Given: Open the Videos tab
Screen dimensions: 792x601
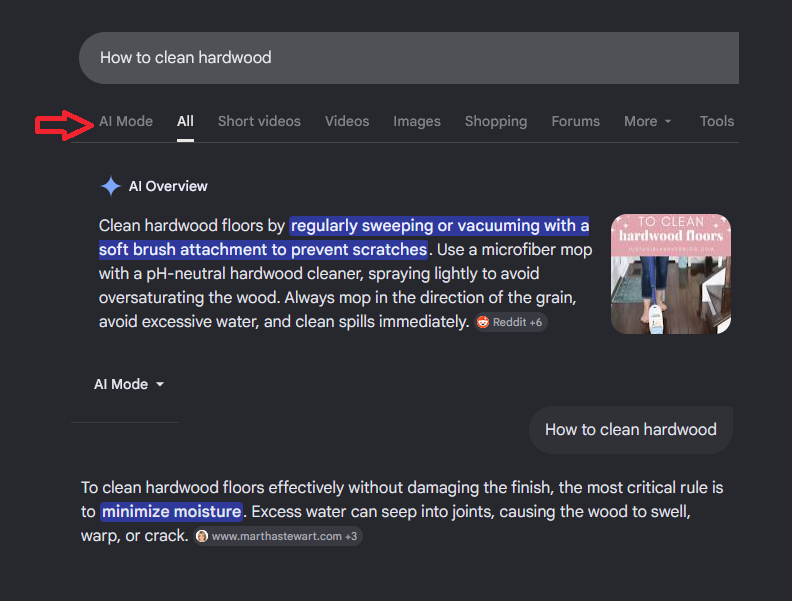Looking at the screenshot, I should [x=347, y=121].
